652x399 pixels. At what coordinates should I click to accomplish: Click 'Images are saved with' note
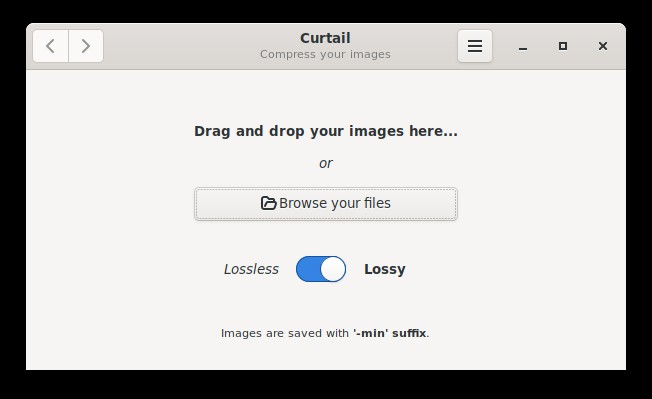285,333
